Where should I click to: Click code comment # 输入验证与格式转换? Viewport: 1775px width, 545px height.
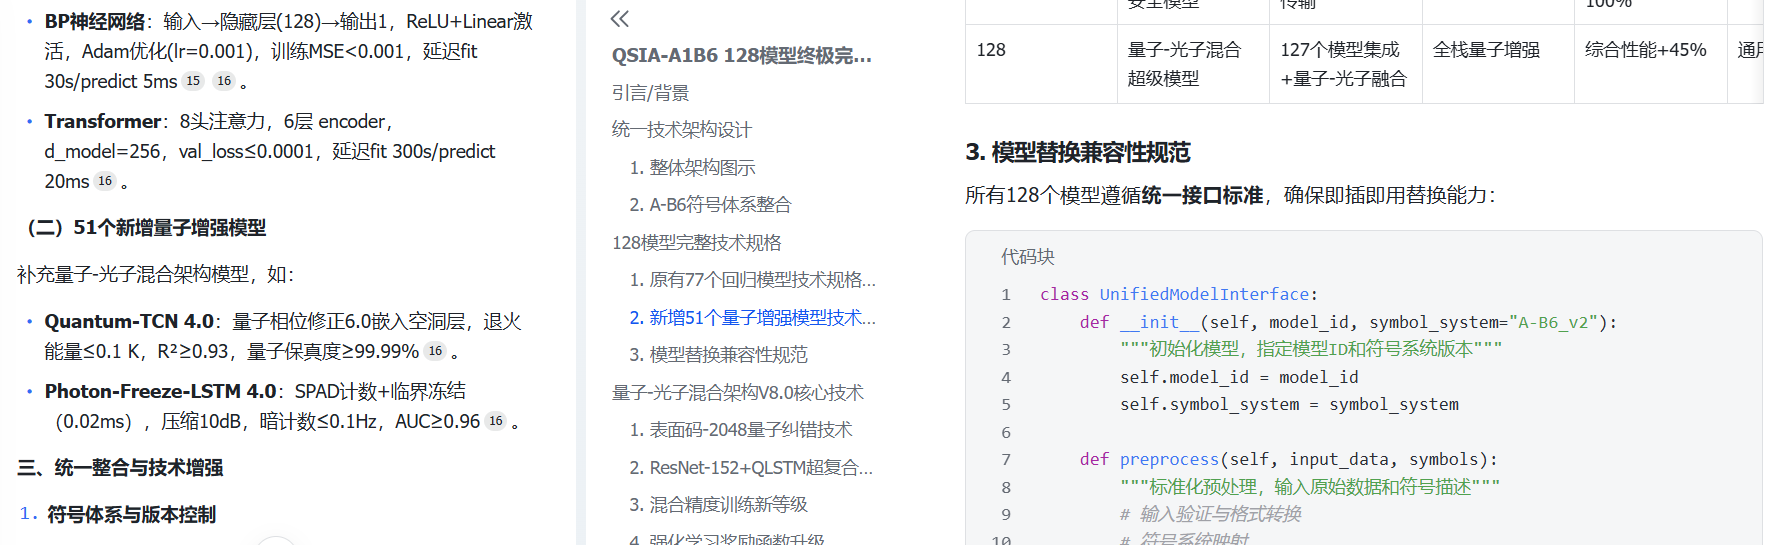coord(1210,514)
